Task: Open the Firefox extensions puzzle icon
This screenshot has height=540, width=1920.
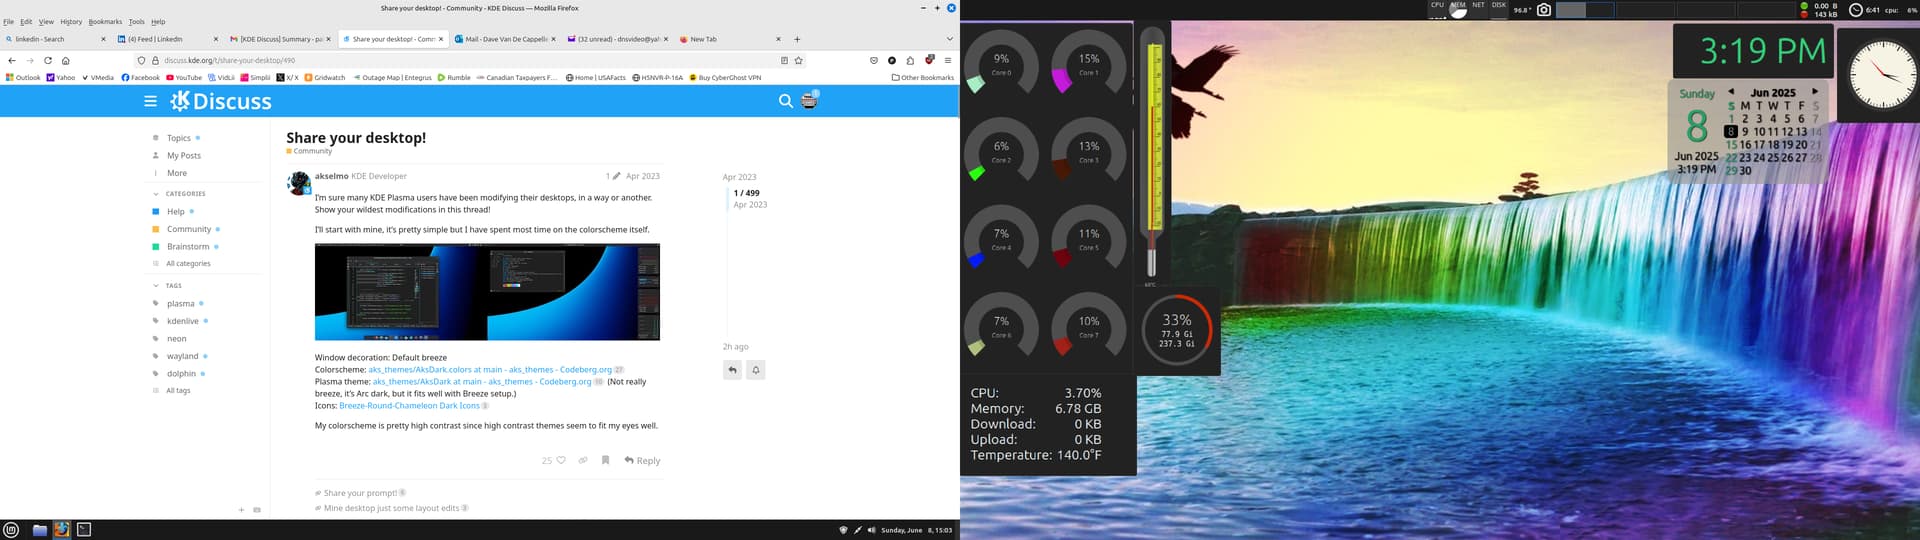Action: coord(910,60)
